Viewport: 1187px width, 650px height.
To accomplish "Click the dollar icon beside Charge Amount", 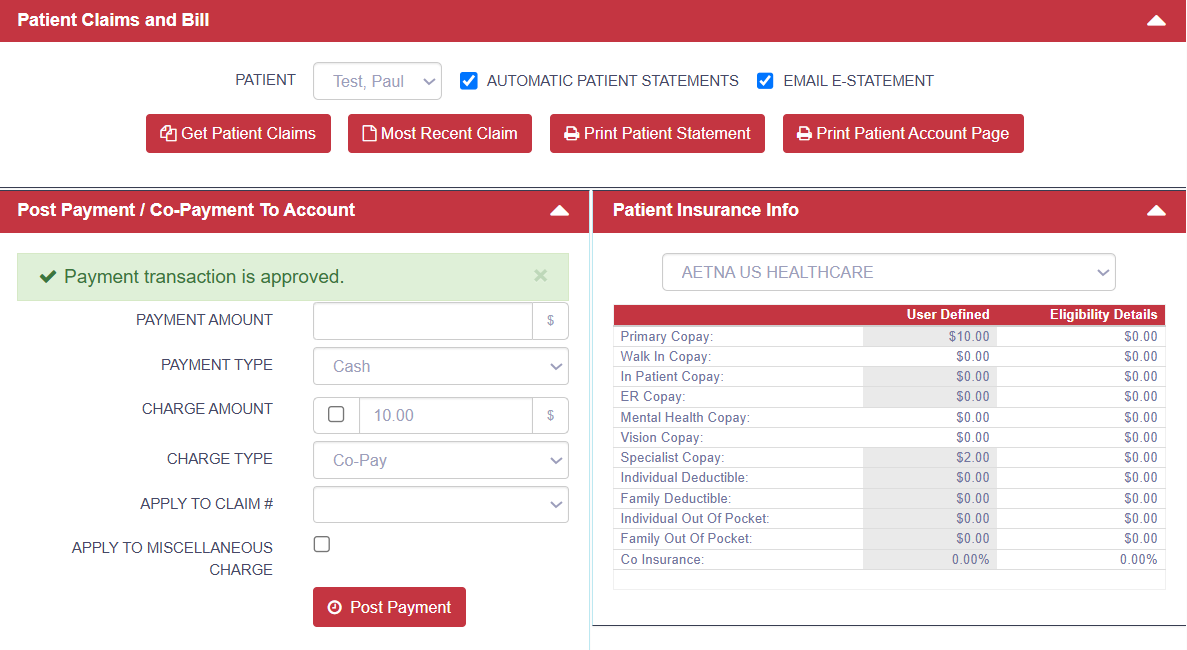I will 550,415.
